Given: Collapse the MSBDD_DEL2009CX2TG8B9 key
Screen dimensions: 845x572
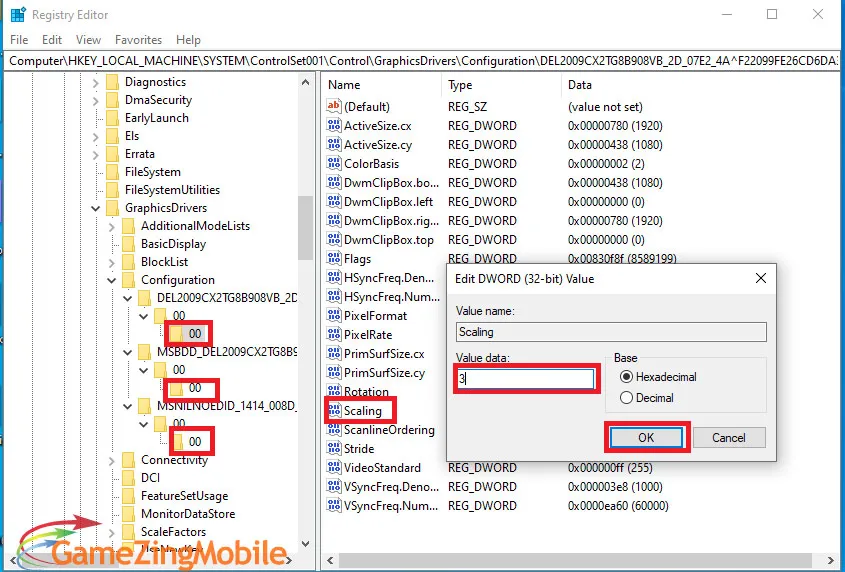Looking at the screenshot, I should [x=128, y=353].
